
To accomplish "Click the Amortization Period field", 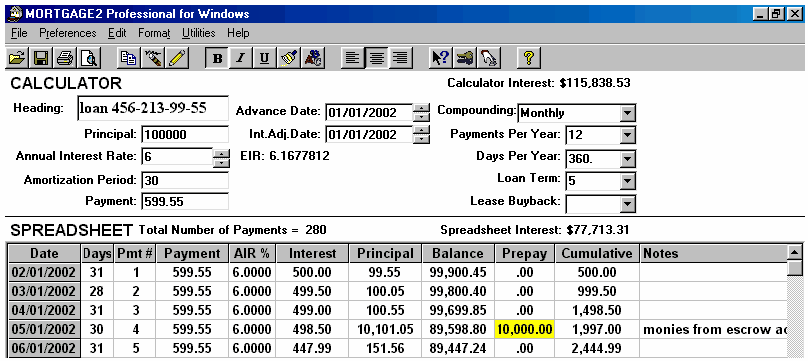I will pyautogui.click(x=185, y=180).
